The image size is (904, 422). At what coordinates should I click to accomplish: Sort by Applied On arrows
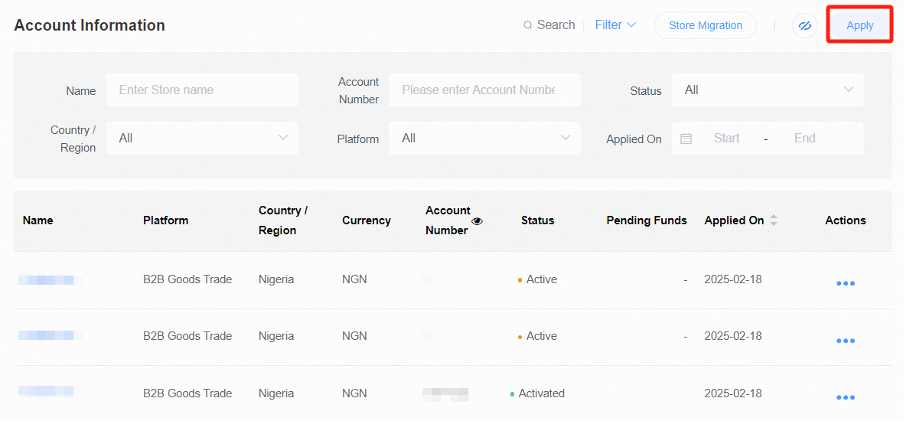774,220
